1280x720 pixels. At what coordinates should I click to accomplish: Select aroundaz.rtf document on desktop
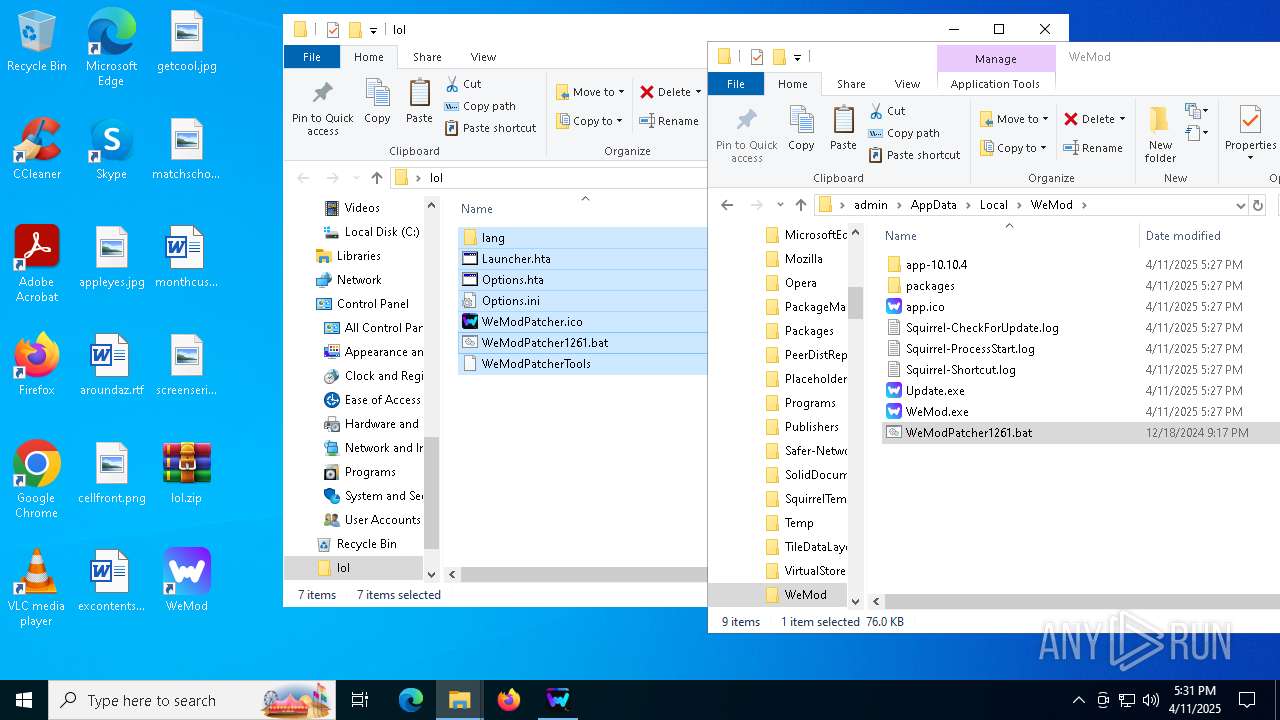pyautogui.click(x=111, y=365)
